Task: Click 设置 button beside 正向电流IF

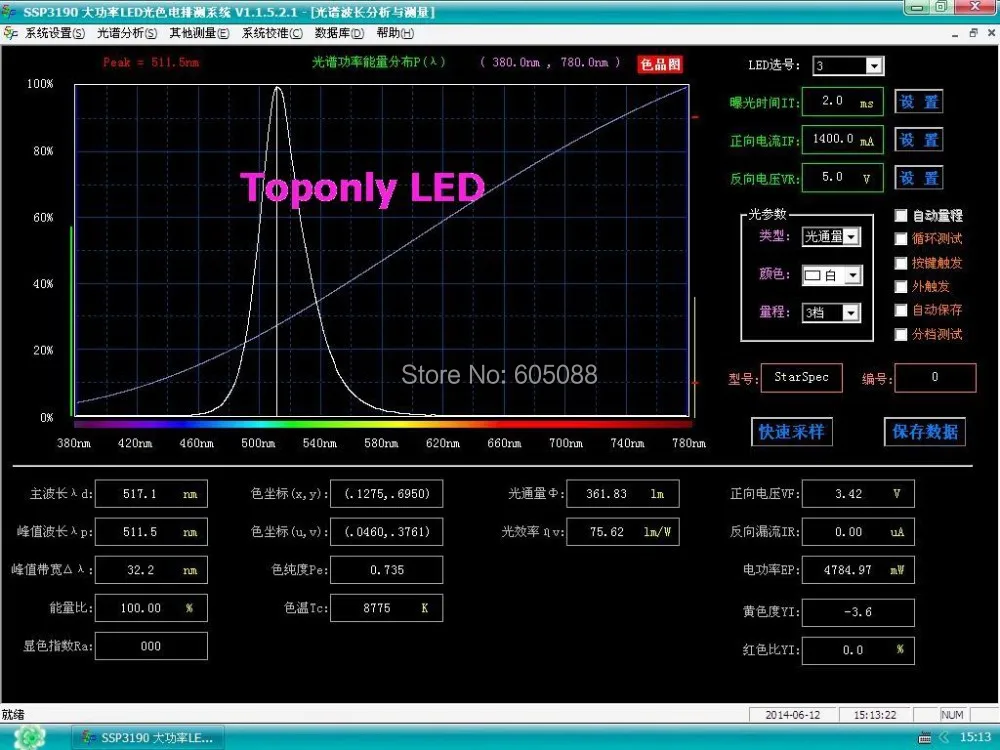Action: (919, 140)
